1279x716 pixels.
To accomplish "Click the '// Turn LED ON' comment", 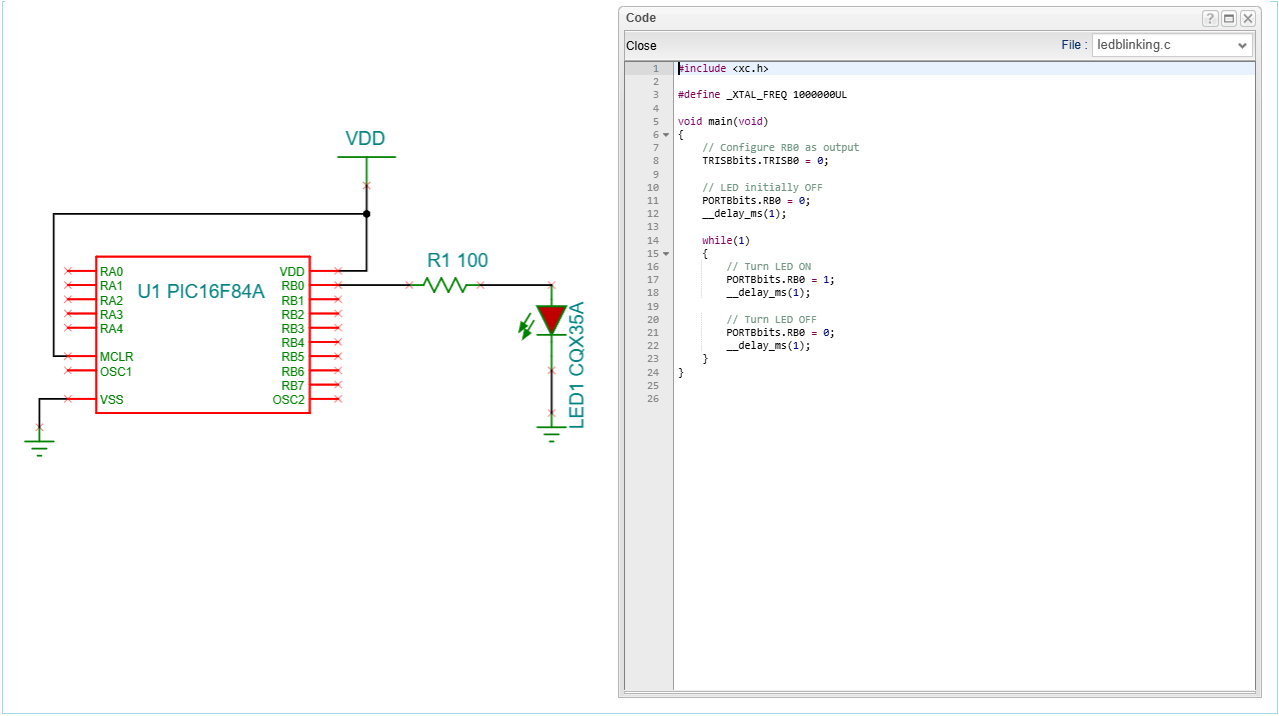I will pos(769,267).
